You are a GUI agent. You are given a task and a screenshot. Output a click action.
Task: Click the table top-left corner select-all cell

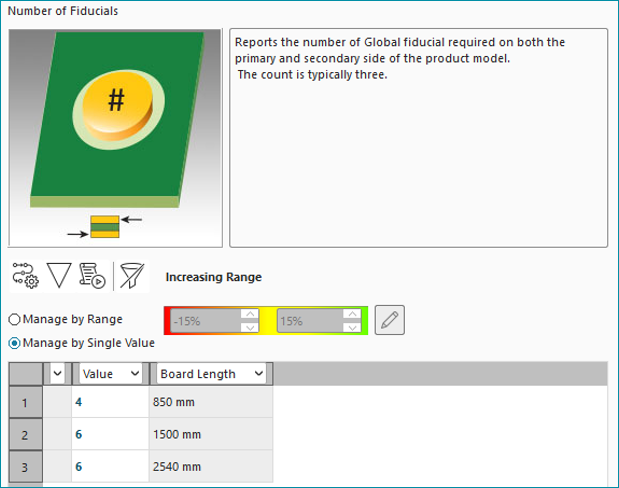[25, 374]
